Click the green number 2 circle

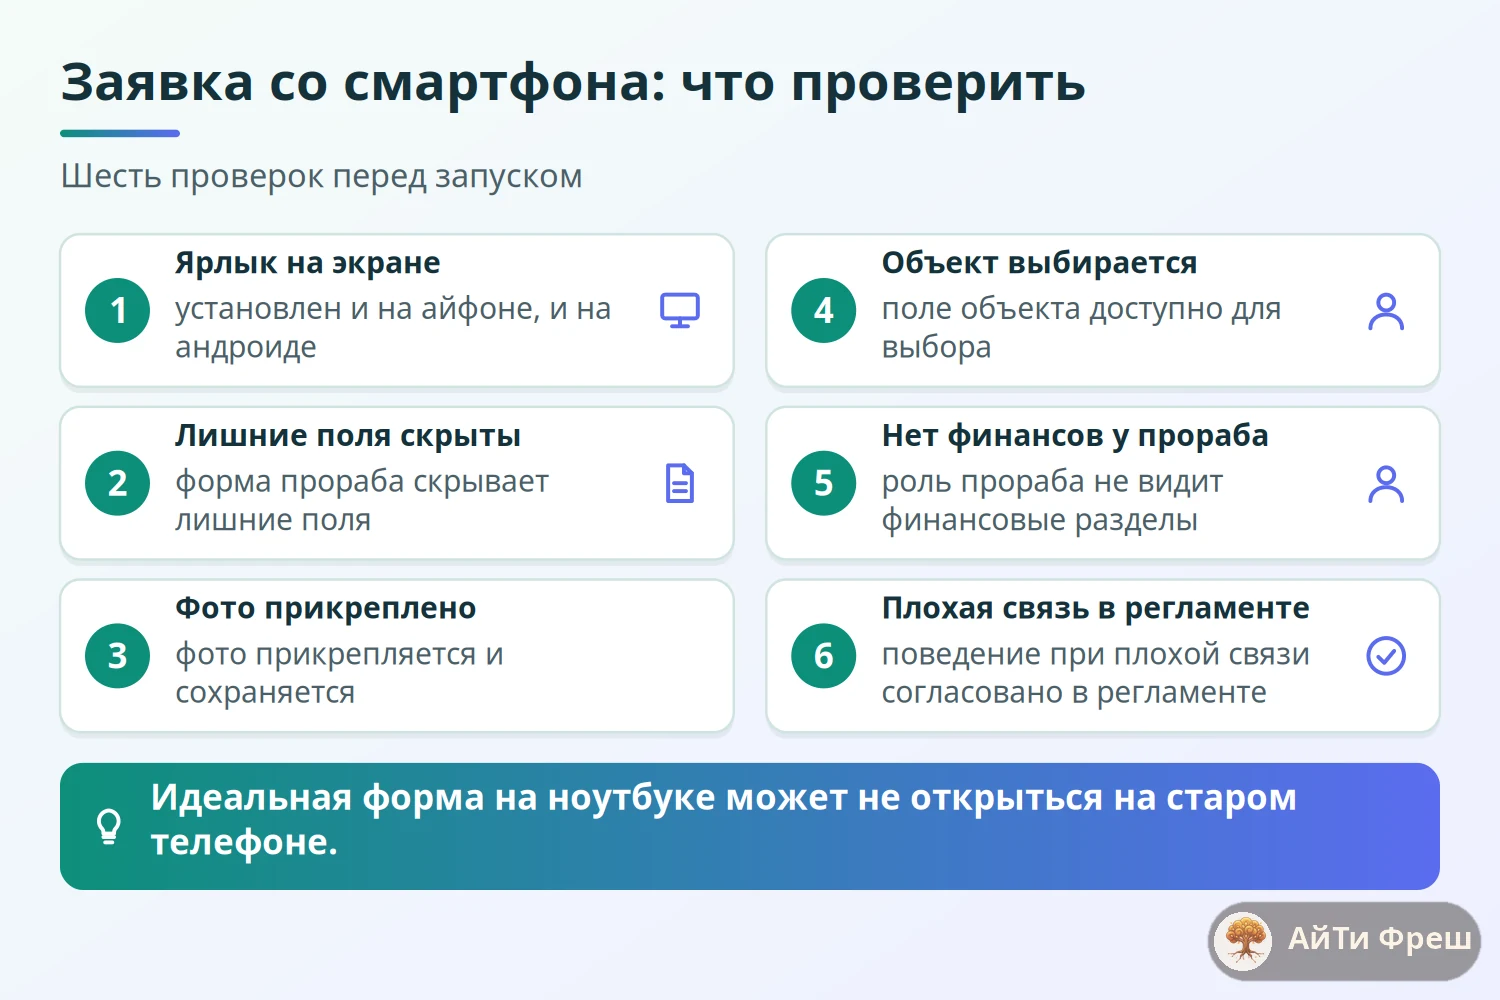tap(118, 483)
